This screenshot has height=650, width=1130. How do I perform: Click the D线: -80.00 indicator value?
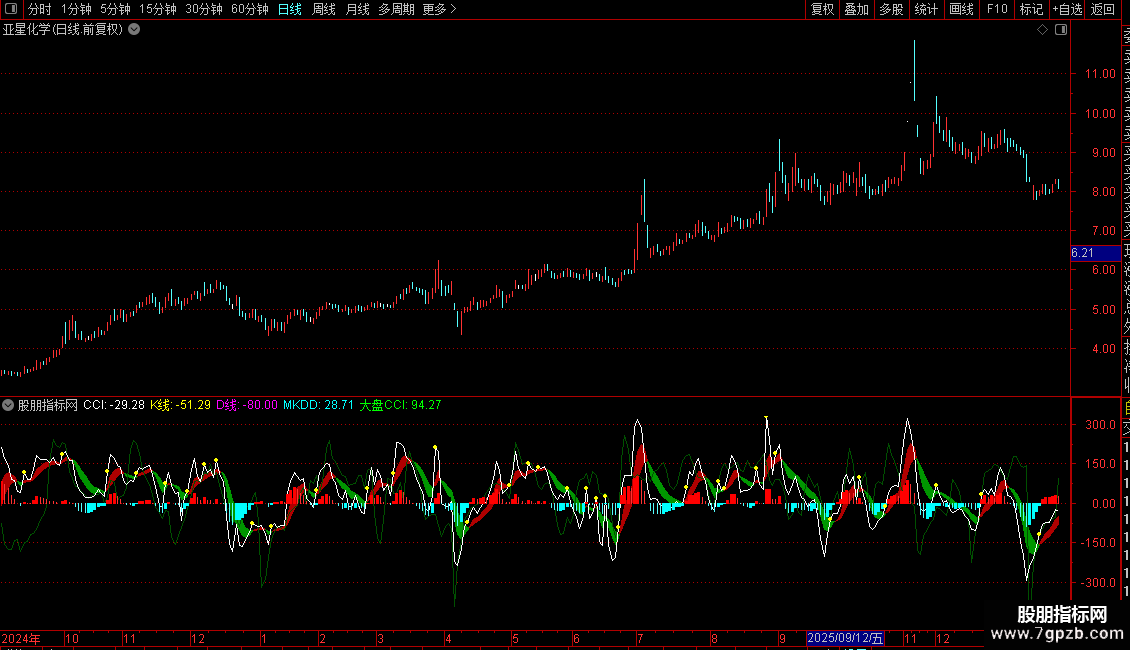point(246,405)
